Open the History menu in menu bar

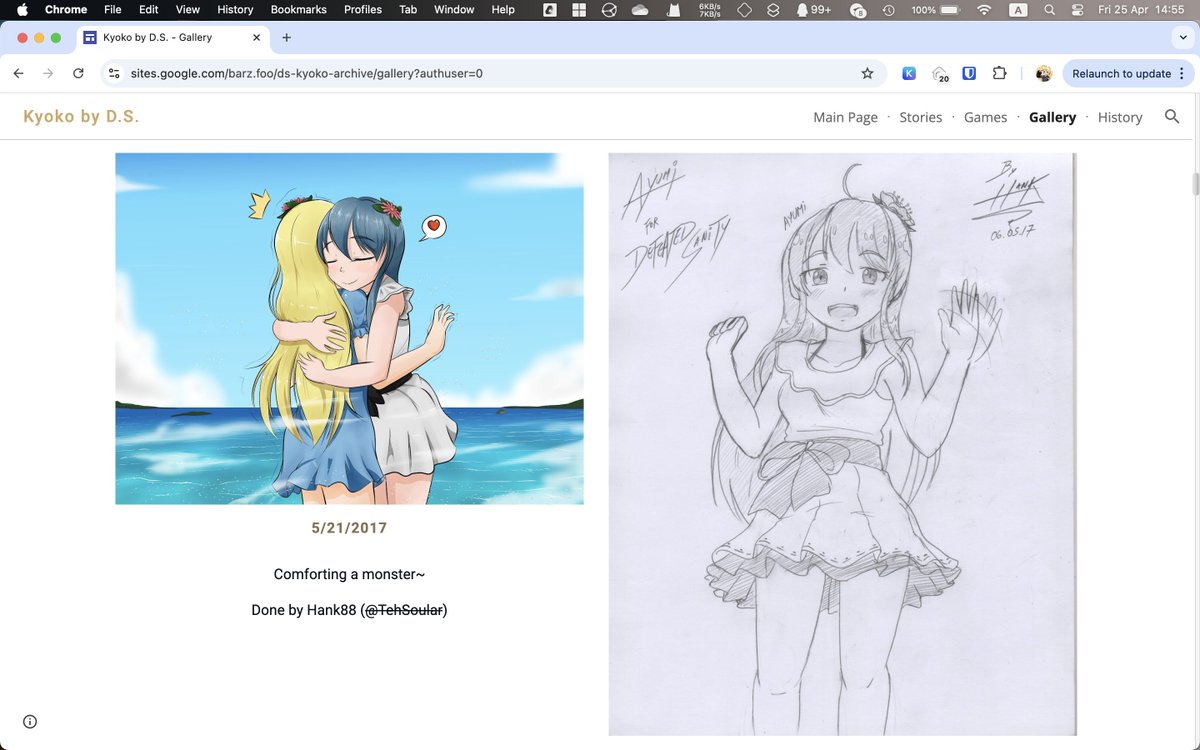pyautogui.click(x=235, y=9)
